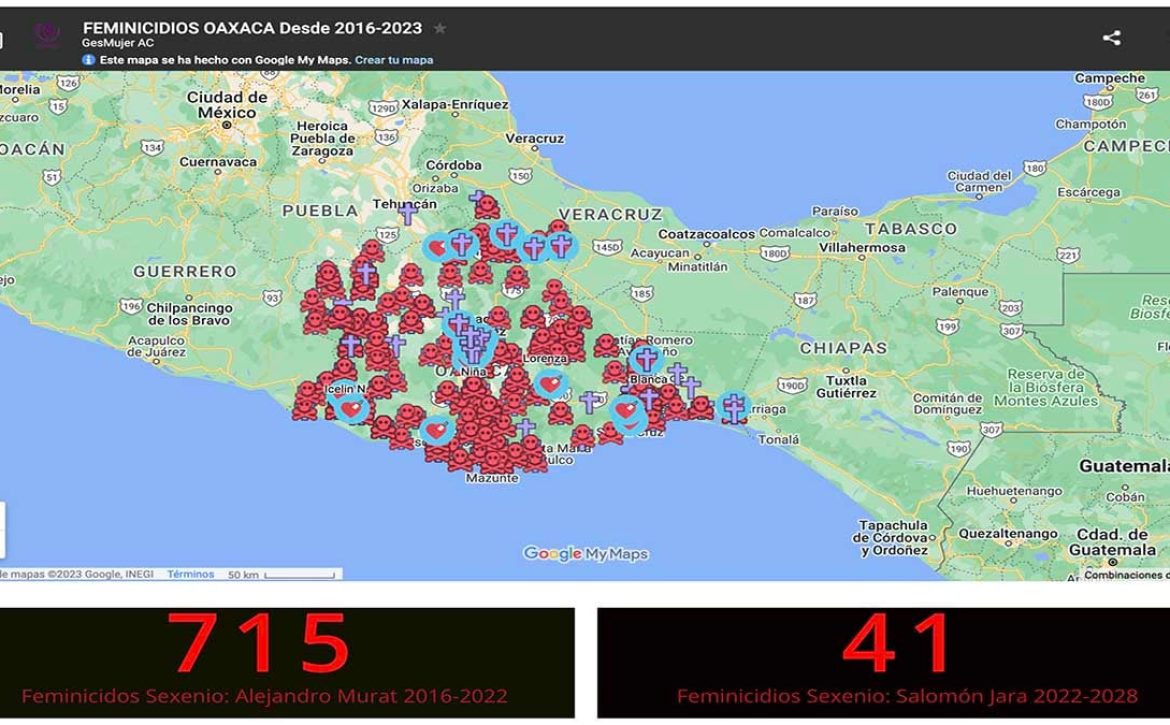Click the 'Tuxtla Gutiérrez' map label

coord(846,386)
